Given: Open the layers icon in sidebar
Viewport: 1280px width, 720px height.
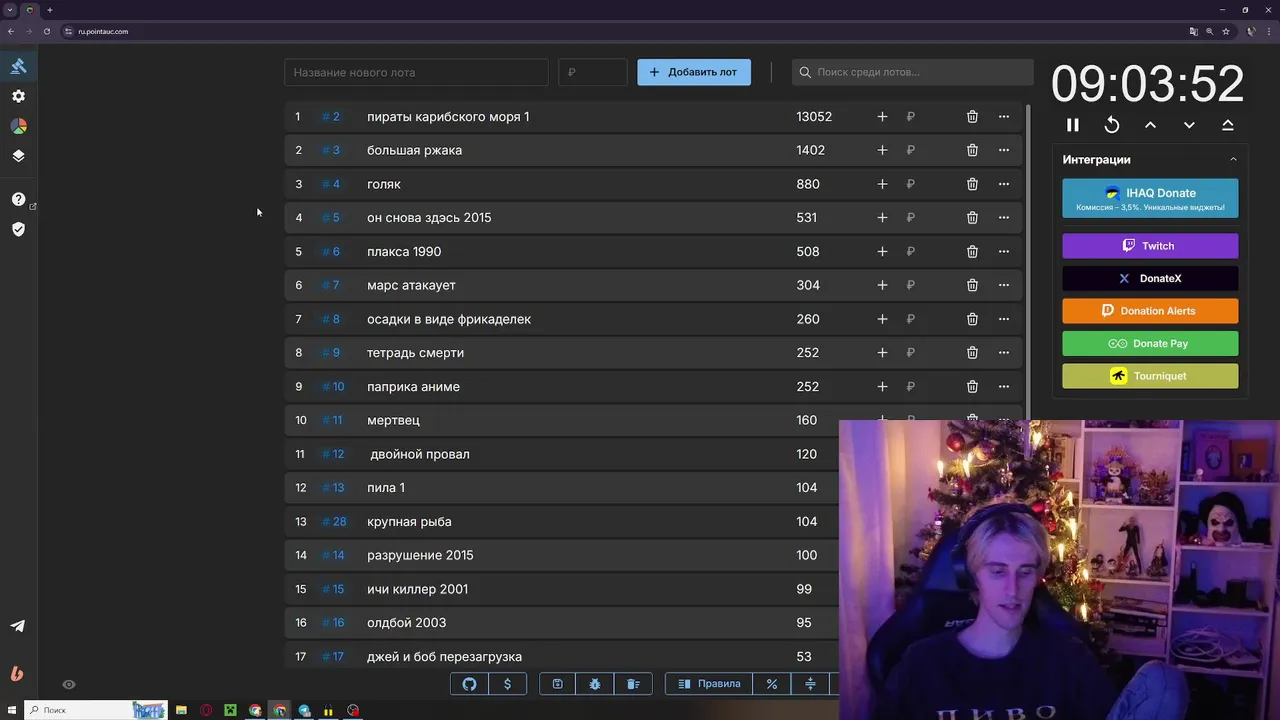Looking at the screenshot, I should pyautogui.click(x=18, y=156).
